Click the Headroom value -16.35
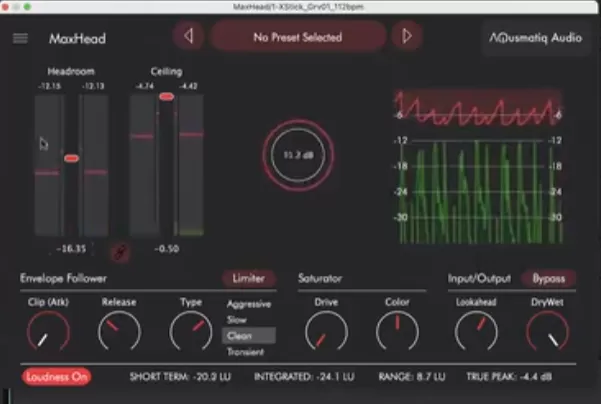Image resolution: width=601 pixels, height=404 pixels. [x=71, y=249]
